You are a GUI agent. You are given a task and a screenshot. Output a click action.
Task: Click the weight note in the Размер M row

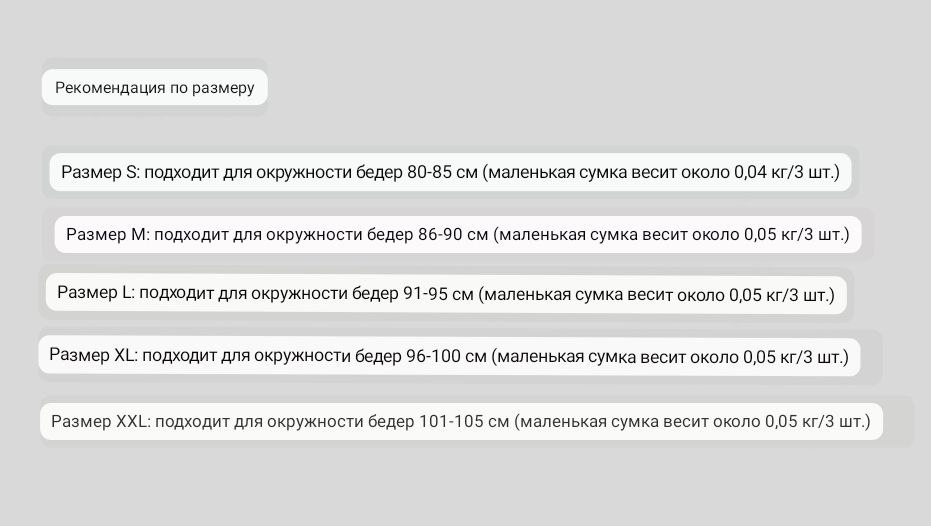671,235
